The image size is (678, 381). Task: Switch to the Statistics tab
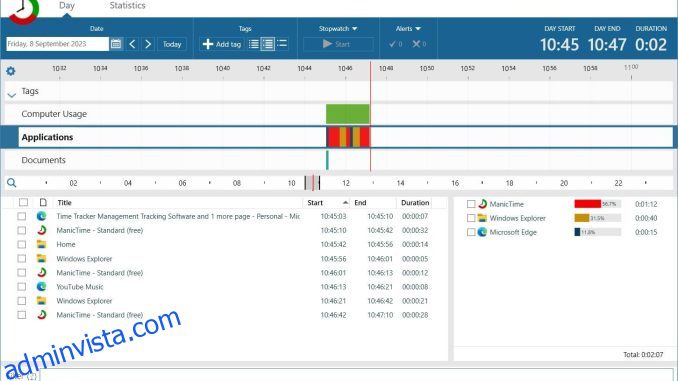click(x=127, y=6)
